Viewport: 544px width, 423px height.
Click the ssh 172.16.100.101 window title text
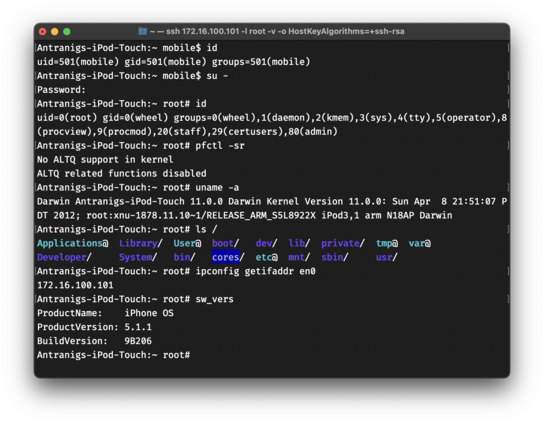(277, 31)
